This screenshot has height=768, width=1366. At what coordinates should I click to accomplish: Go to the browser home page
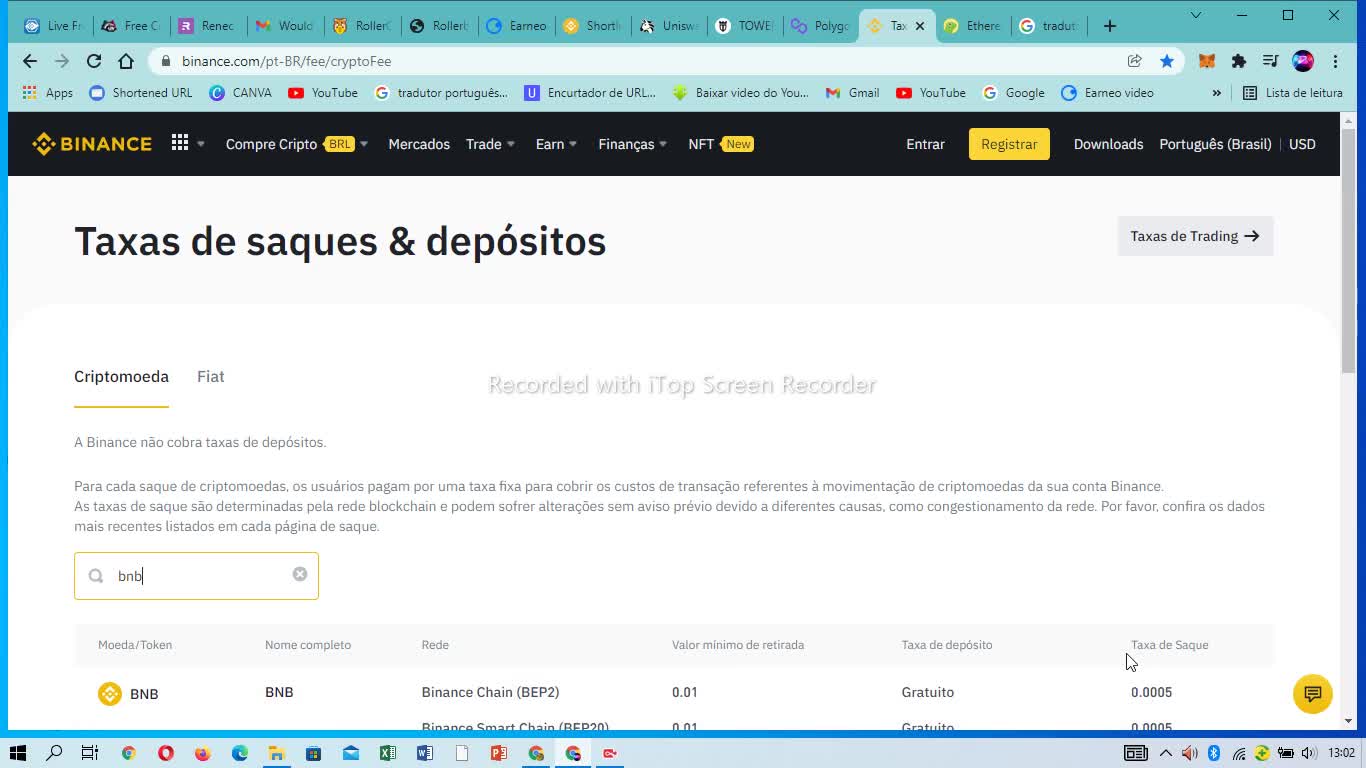click(x=126, y=61)
